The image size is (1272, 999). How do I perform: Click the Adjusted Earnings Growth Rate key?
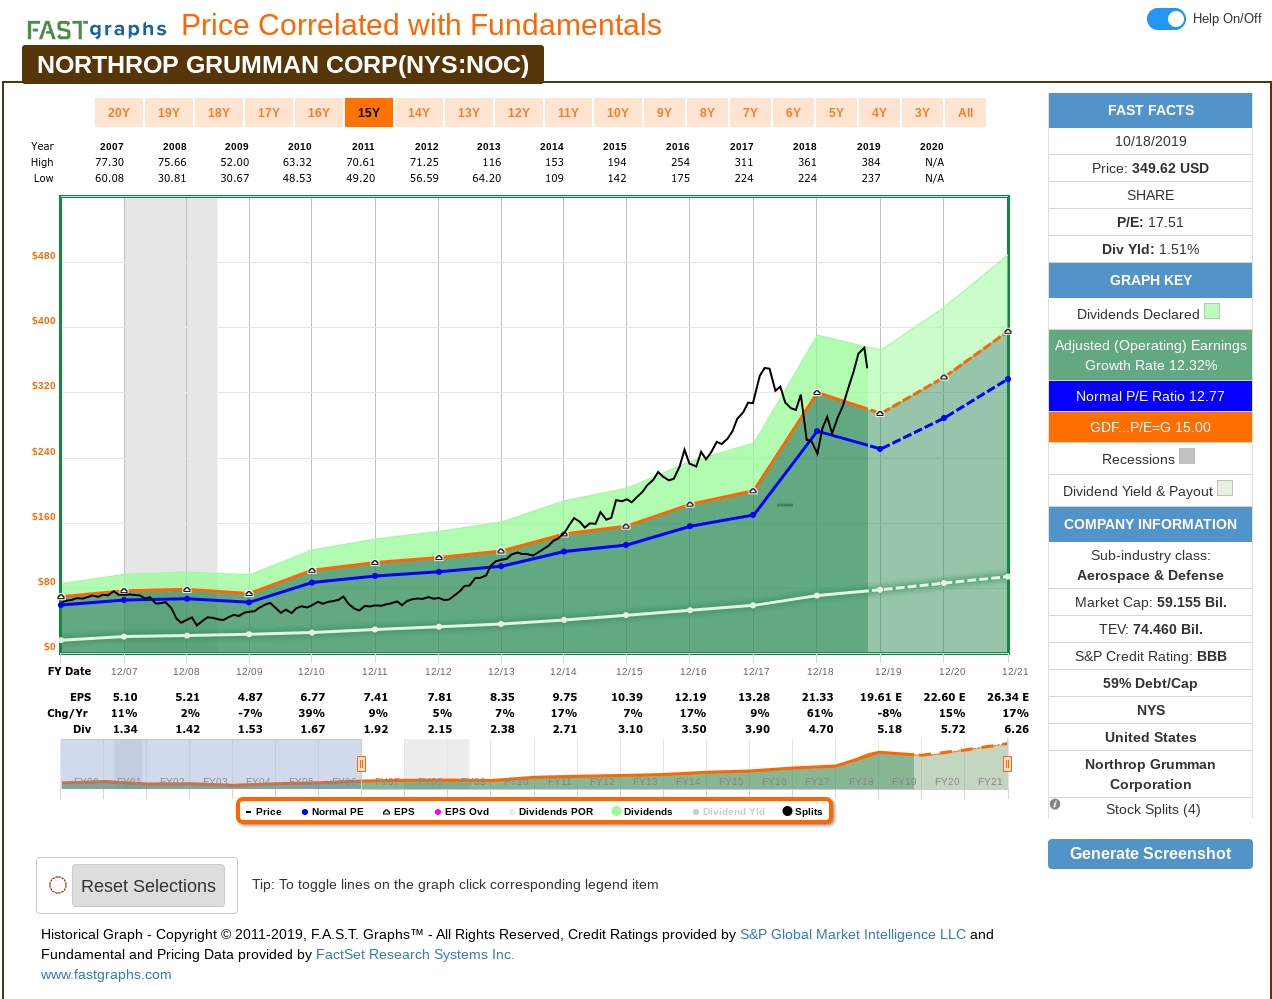pyautogui.click(x=1150, y=355)
